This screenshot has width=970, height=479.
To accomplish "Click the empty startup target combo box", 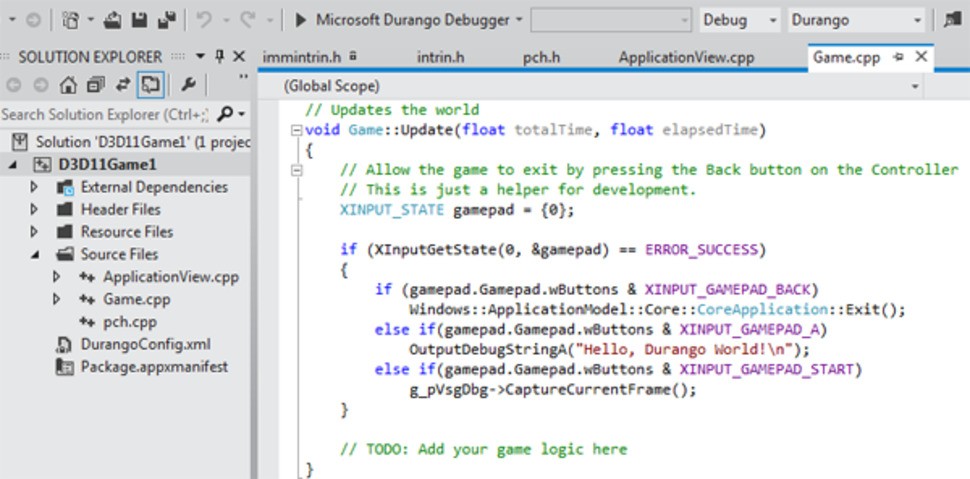I will pyautogui.click(x=611, y=20).
